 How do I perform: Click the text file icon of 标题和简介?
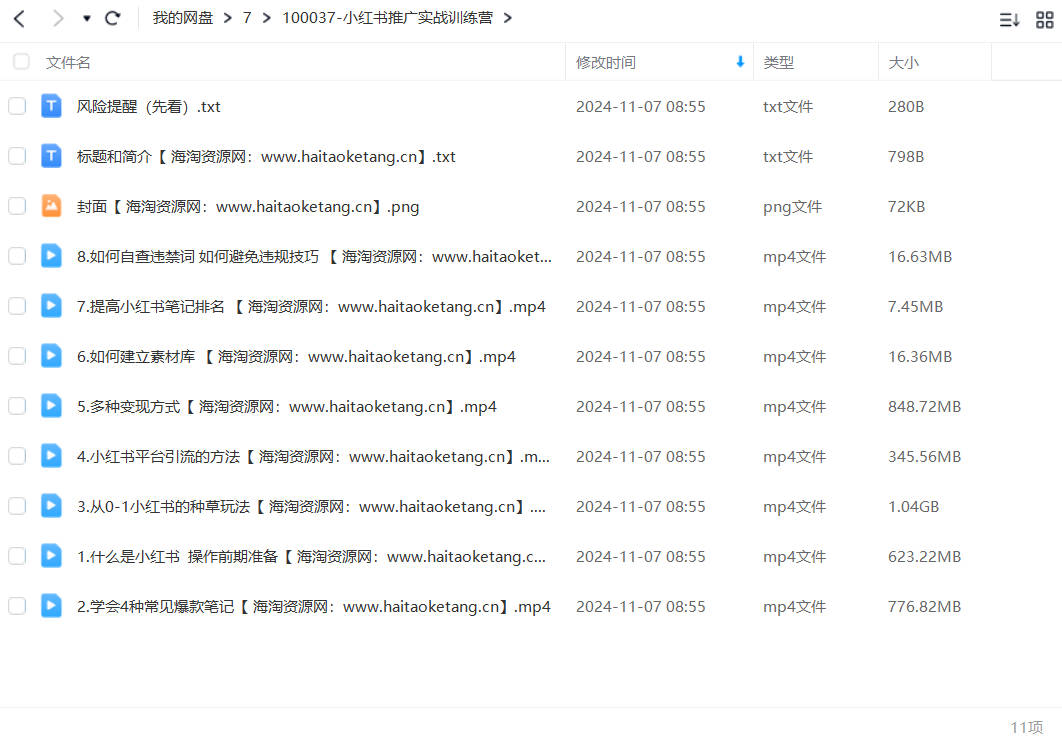pos(51,156)
